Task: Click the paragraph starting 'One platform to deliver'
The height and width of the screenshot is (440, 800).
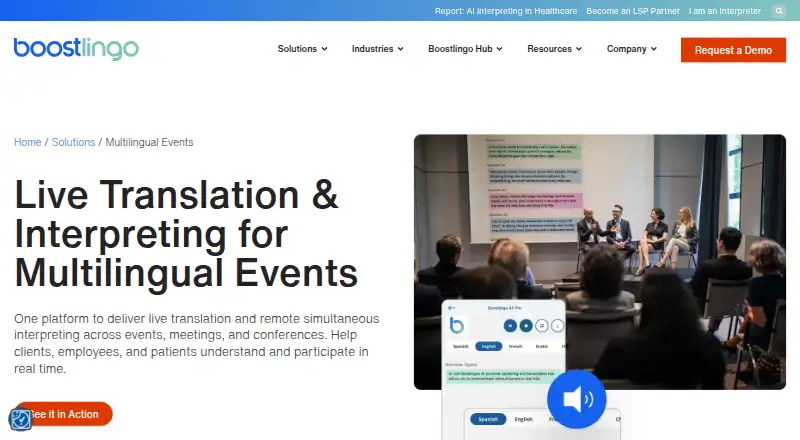Action: point(196,344)
